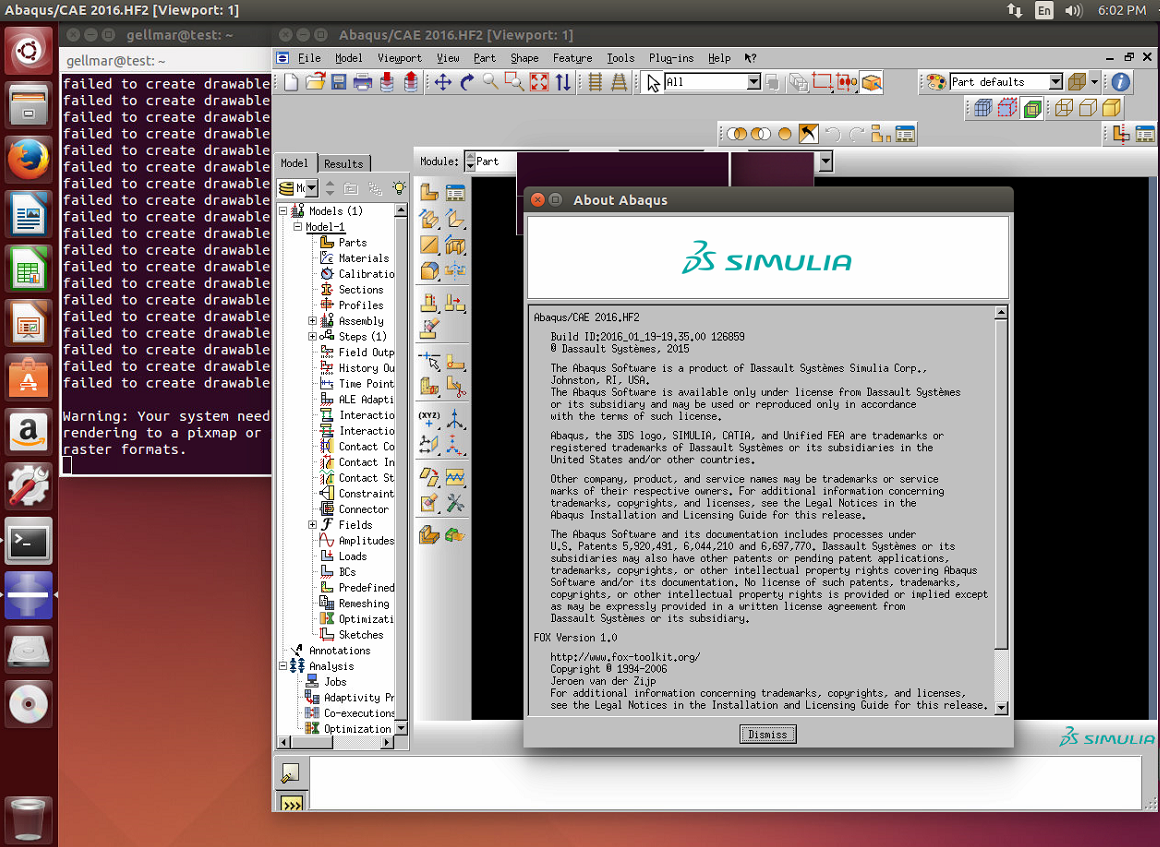1160x847 pixels.
Task: Open the Help menu
Action: pos(719,58)
